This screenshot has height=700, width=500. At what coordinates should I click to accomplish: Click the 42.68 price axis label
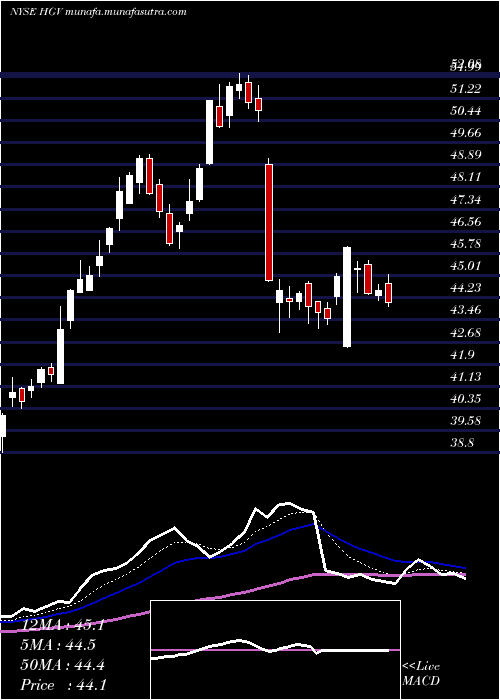tap(466, 333)
